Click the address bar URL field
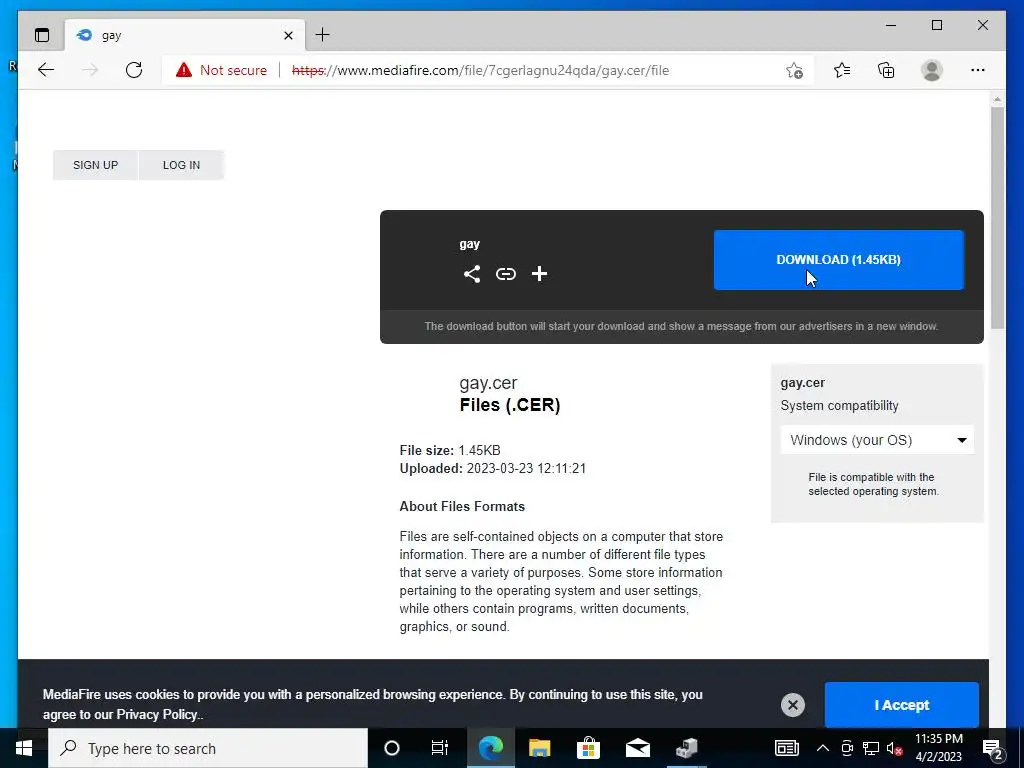Screen dimensions: 1024x768 480,70
